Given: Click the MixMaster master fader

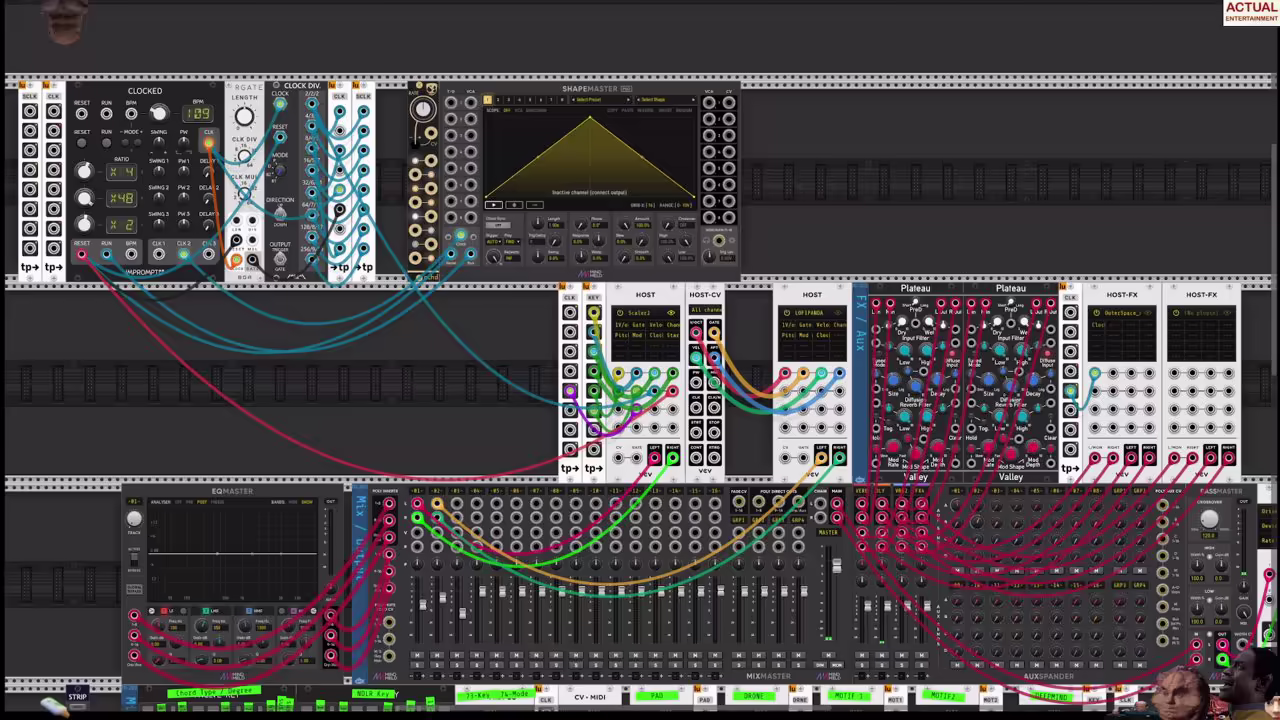Looking at the screenshot, I should point(837,566).
